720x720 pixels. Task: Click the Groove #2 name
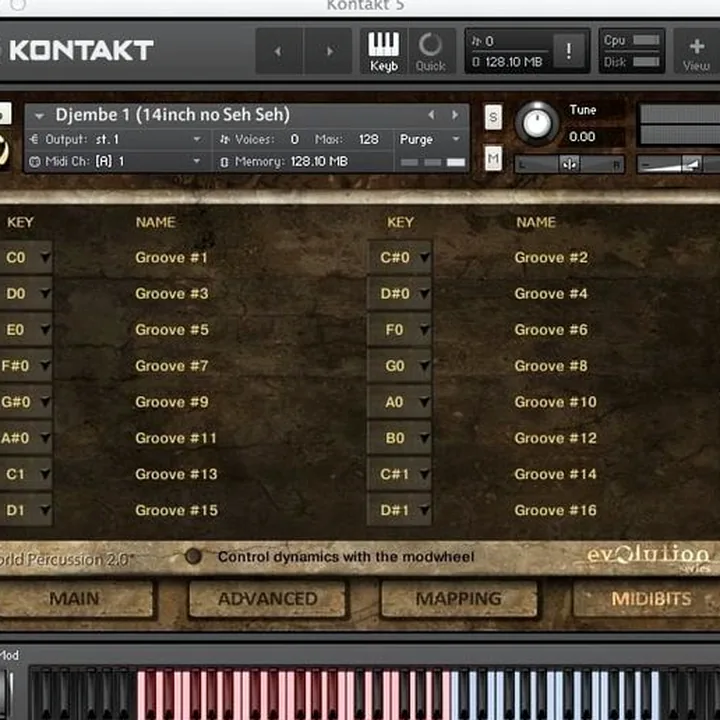[551, 258]
